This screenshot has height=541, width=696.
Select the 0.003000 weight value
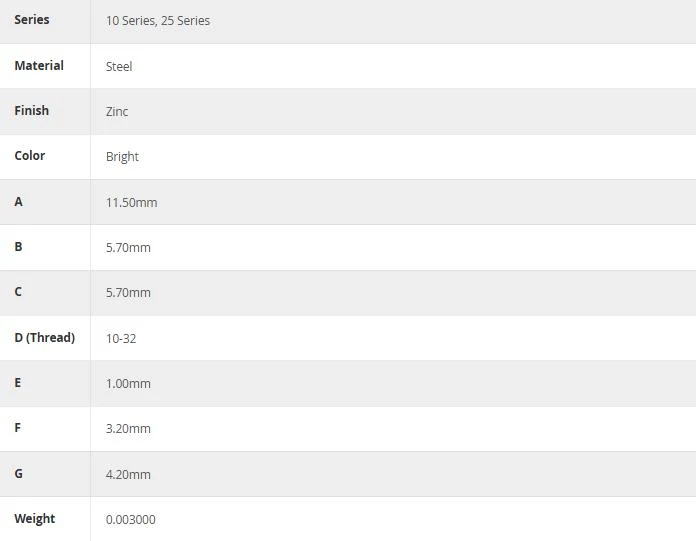click(130, 520)
